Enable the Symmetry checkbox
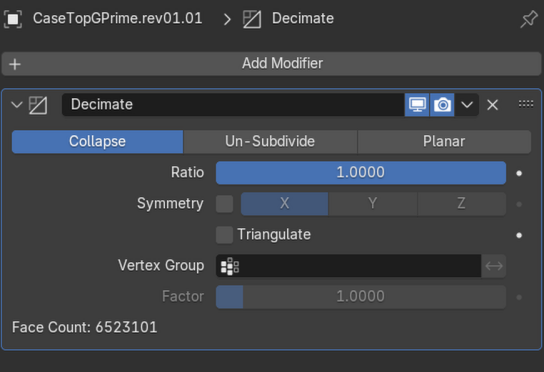This screenshot has width=544, height=372. pyautogui.click(x=224, y=204)
